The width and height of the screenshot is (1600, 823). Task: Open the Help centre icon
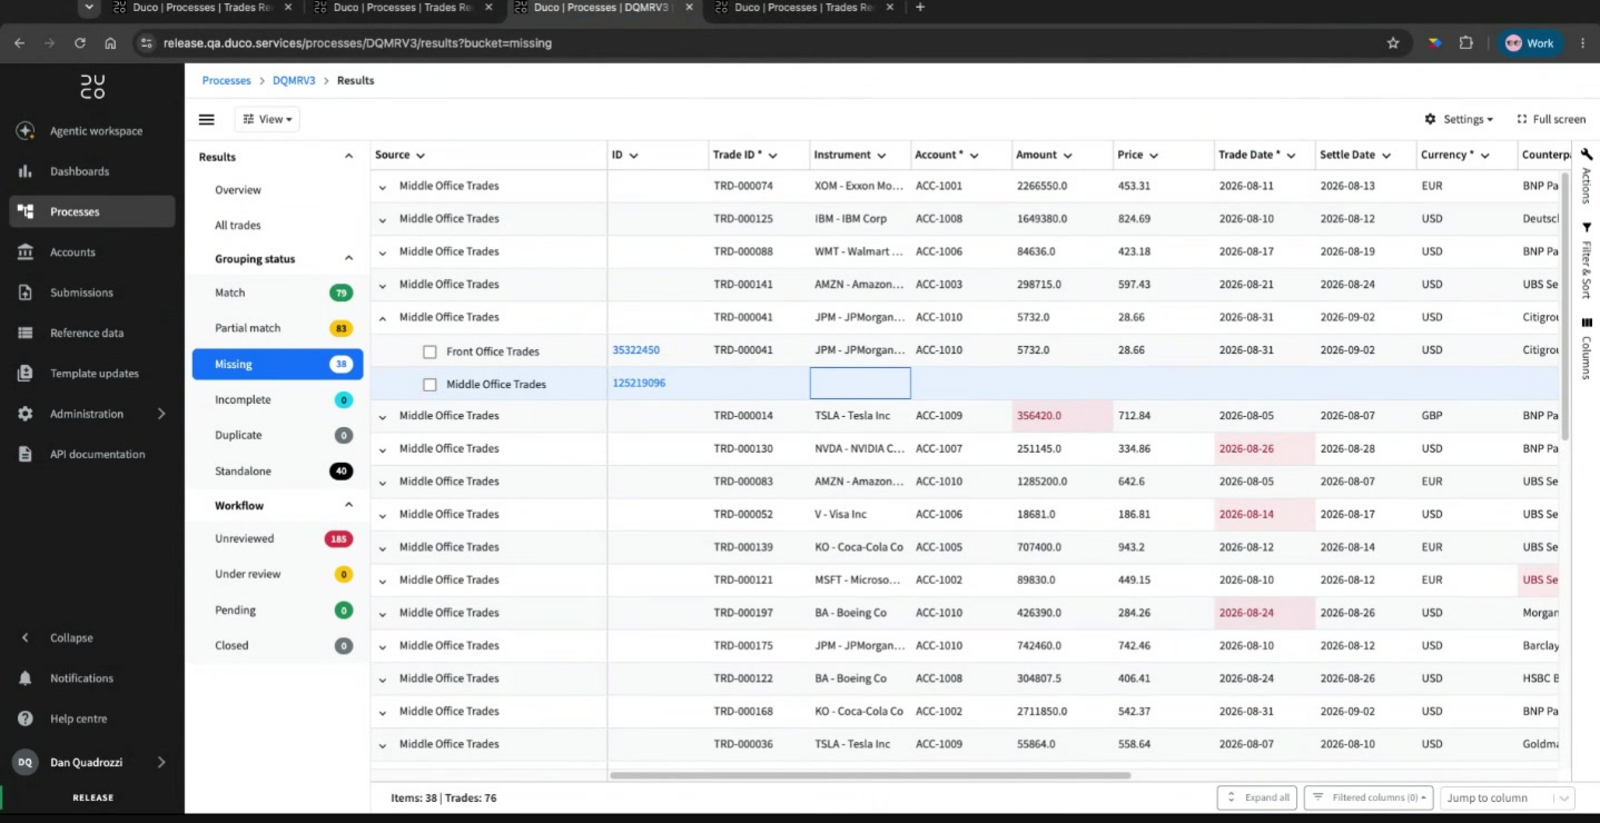[x=25, y=719]
